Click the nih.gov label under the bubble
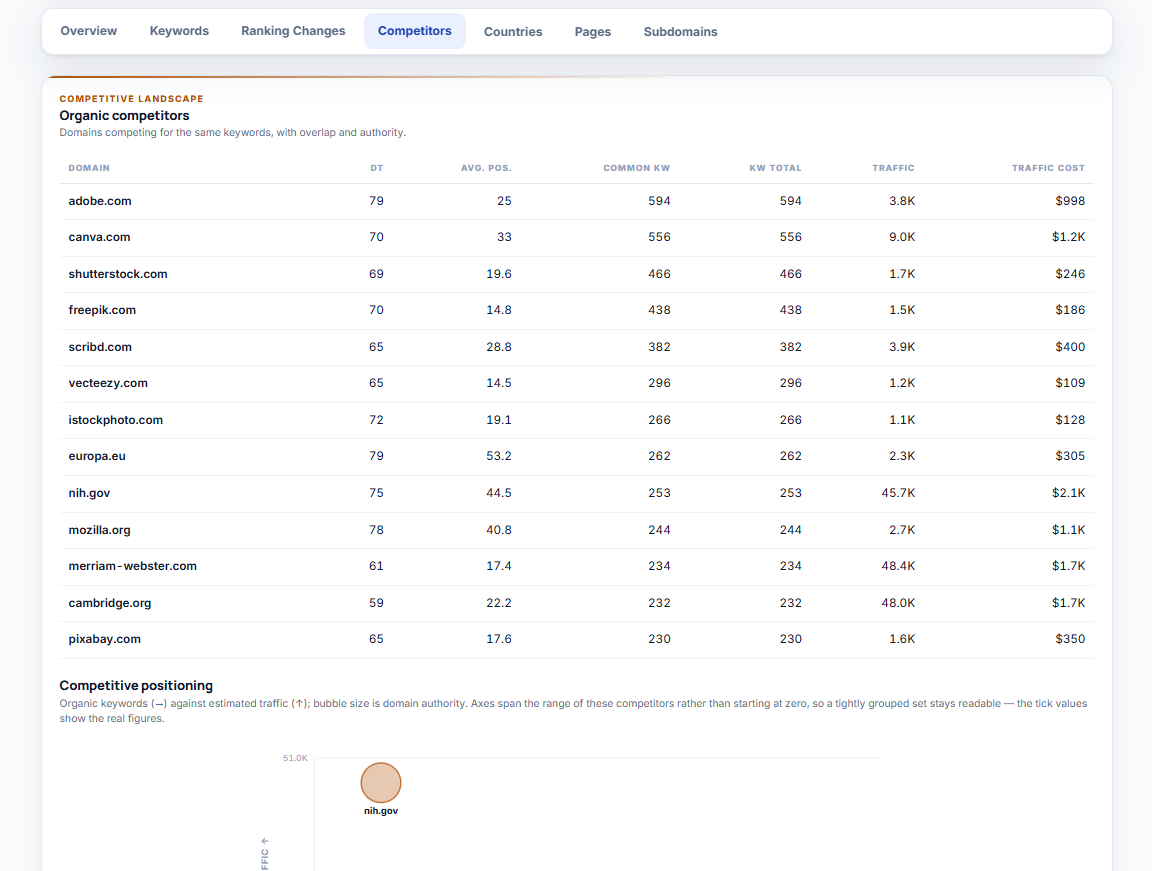 point(381,811)
